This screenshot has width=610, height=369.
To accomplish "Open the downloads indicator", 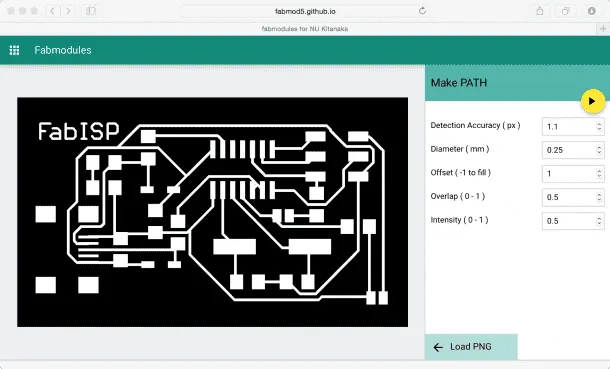I will [x=592, y=11].
